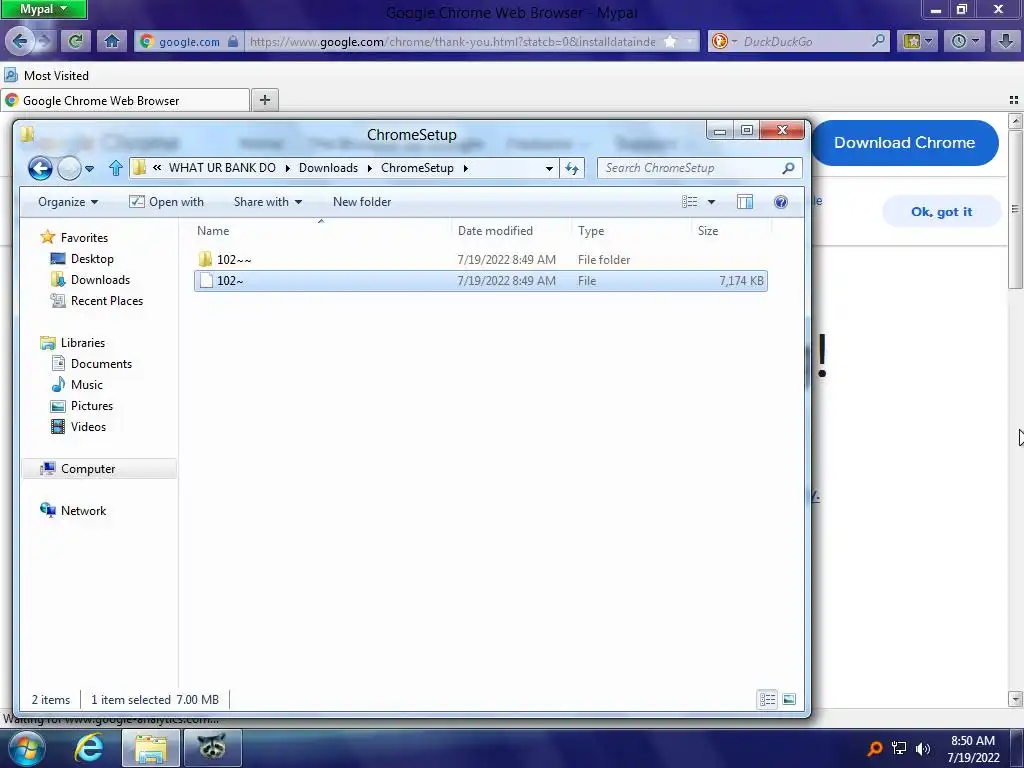The width and height of the screenshot is (1024, 768).
Task: Click the search magnifier in DuckDuckGo box
Action: click(x=879, y=41)
